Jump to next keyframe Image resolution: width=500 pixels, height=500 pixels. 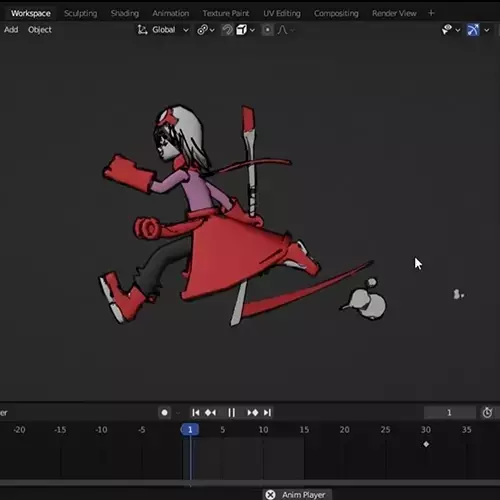tap(253, 413)
